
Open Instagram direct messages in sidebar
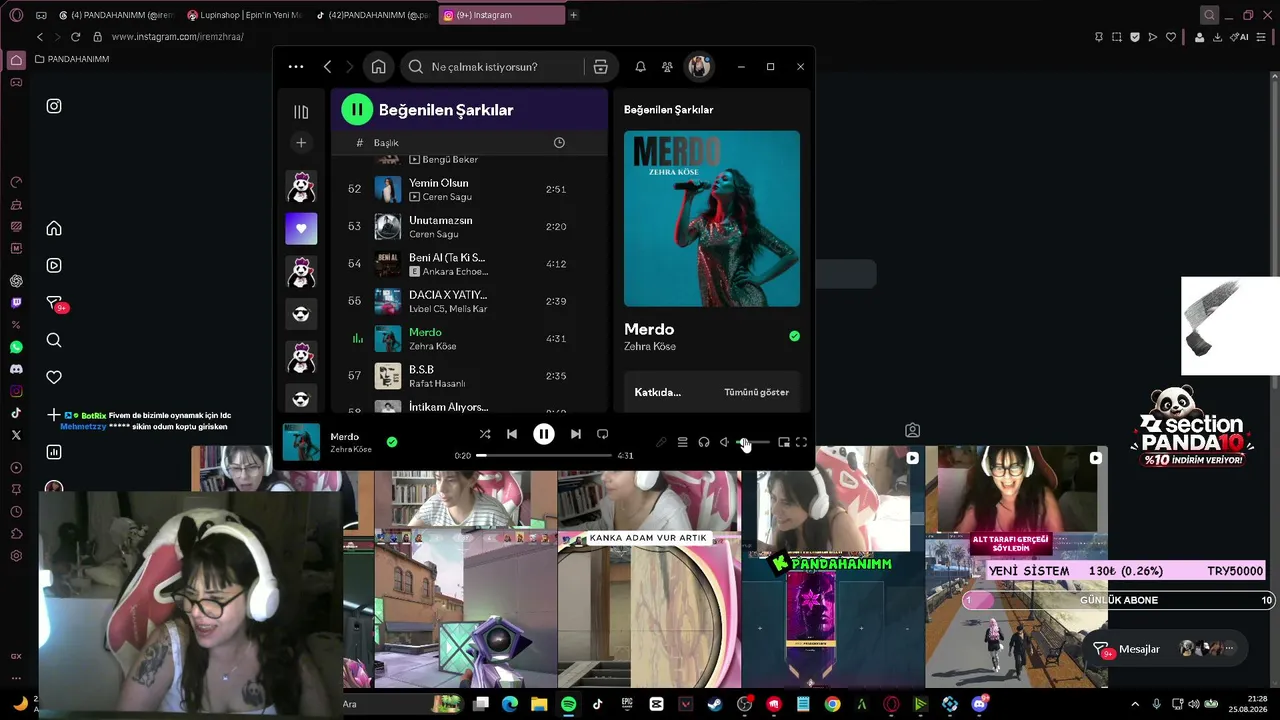[54, 303]
